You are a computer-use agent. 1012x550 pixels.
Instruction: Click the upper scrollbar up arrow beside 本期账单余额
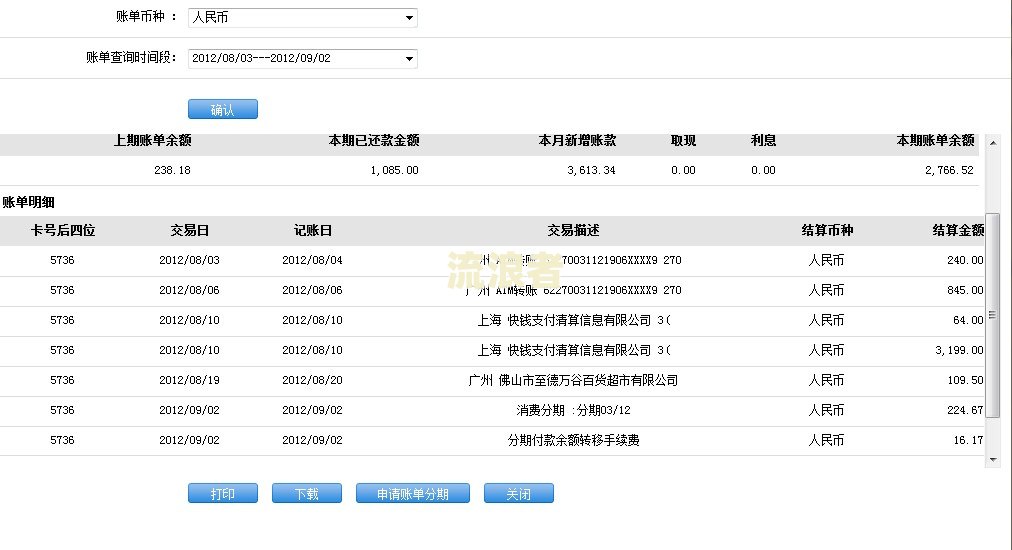coord(993,143)
